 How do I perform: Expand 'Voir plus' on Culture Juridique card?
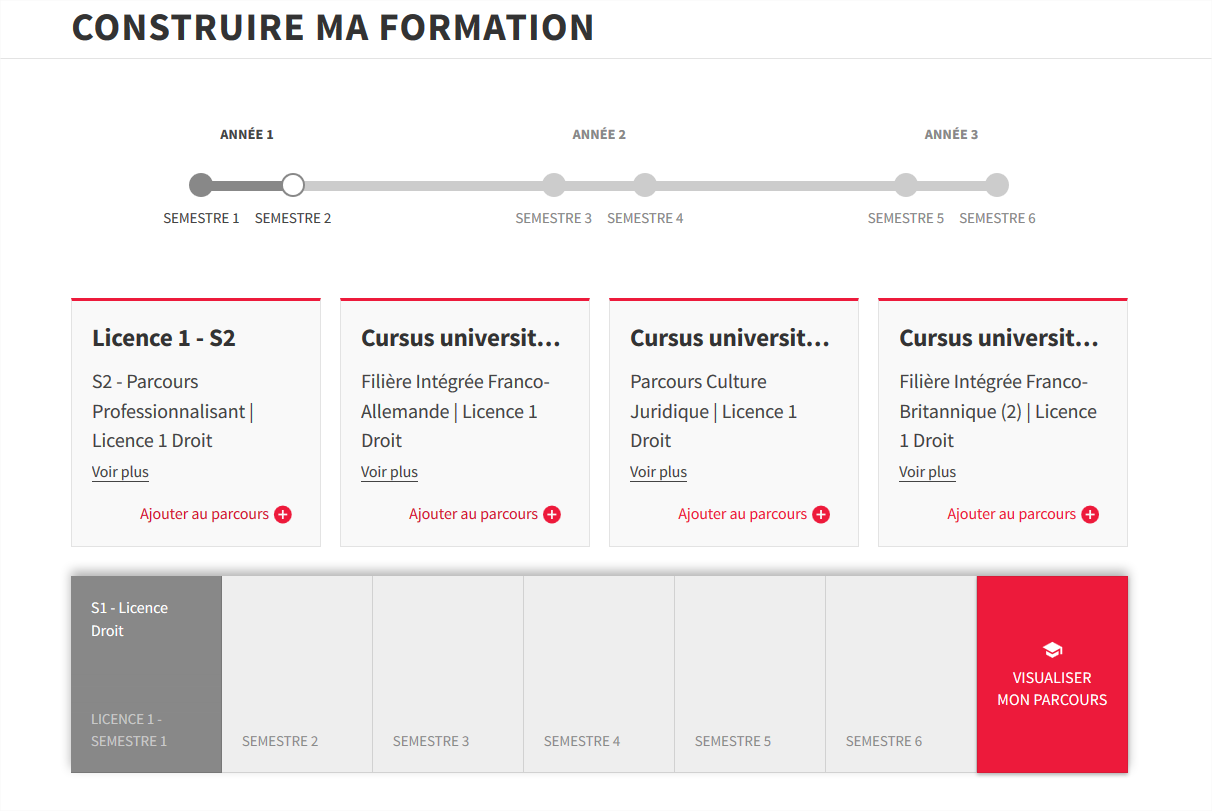[658, 472]
